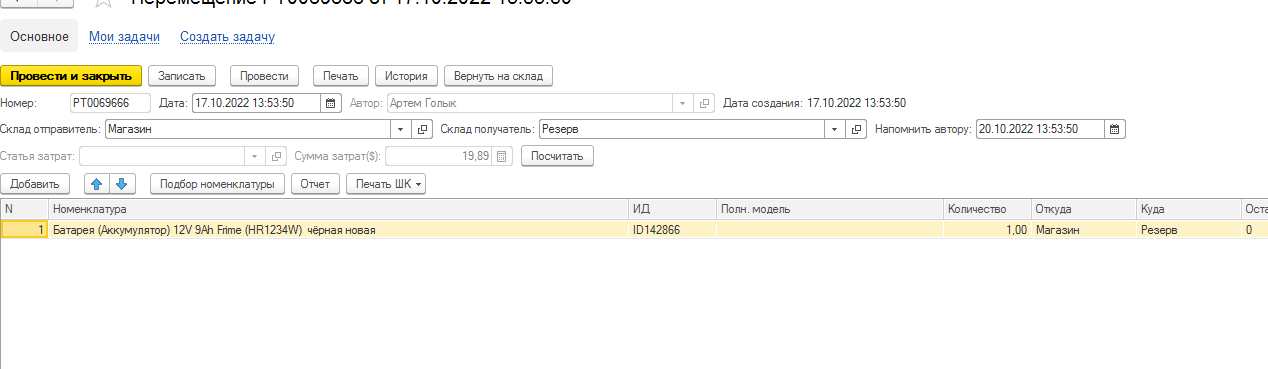Add a row with Добавить
The height and width of the screenshot is (369, 1268).
(x=35, y=184)
